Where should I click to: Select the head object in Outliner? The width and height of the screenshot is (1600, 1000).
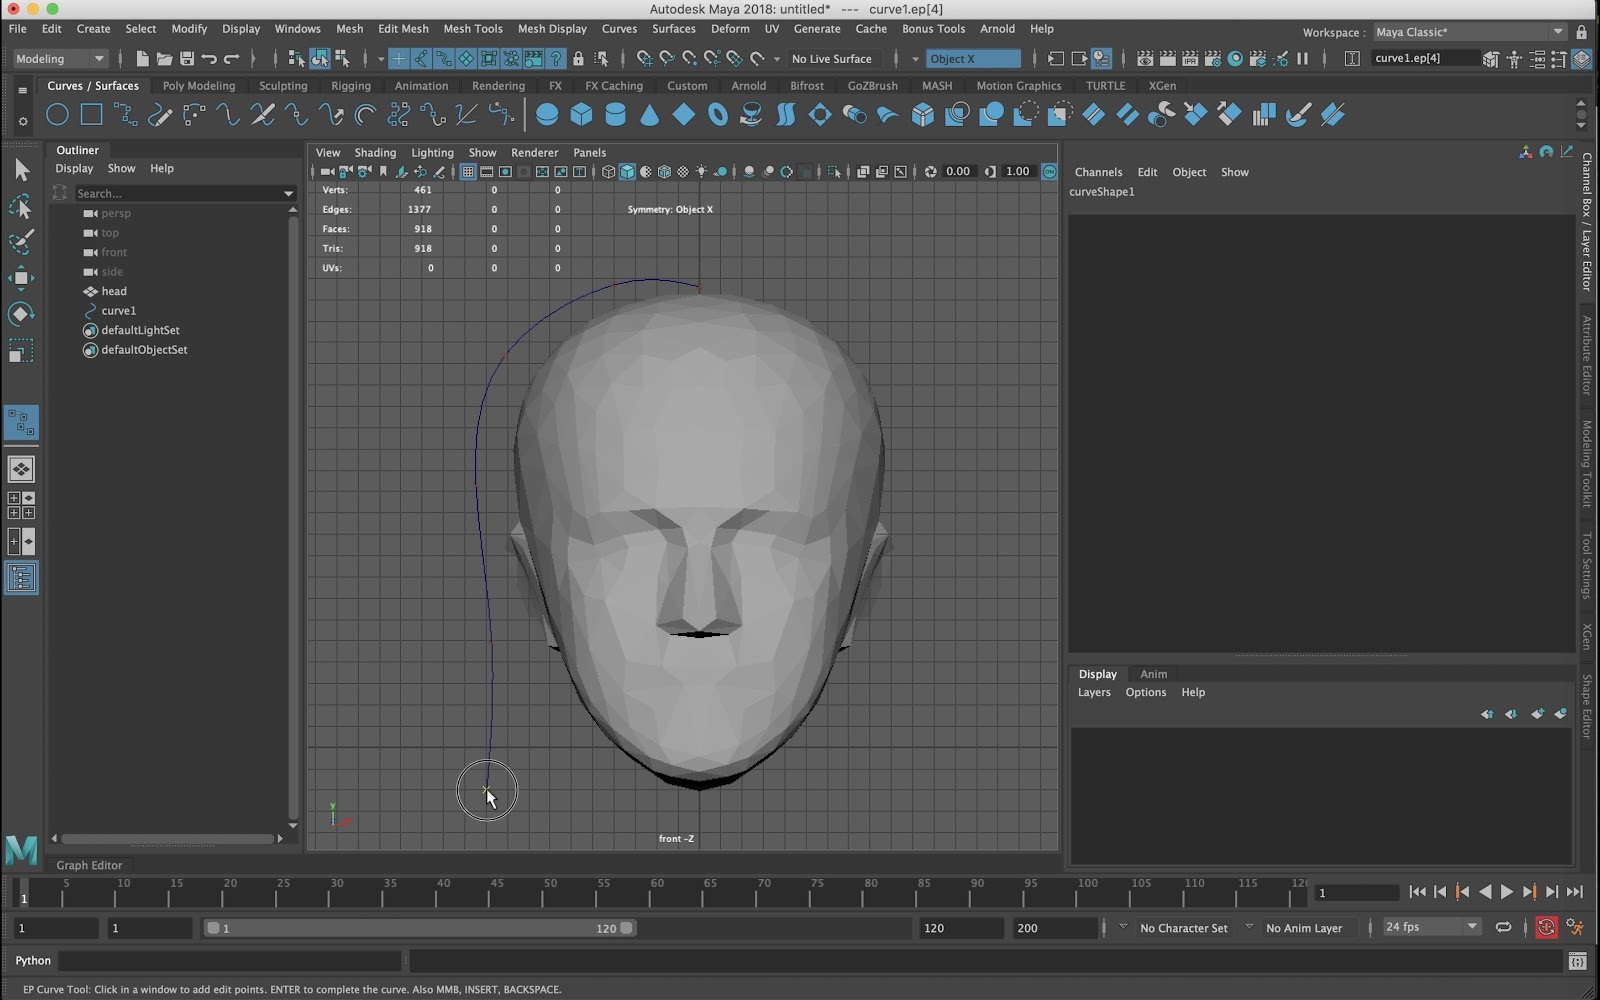114,292
